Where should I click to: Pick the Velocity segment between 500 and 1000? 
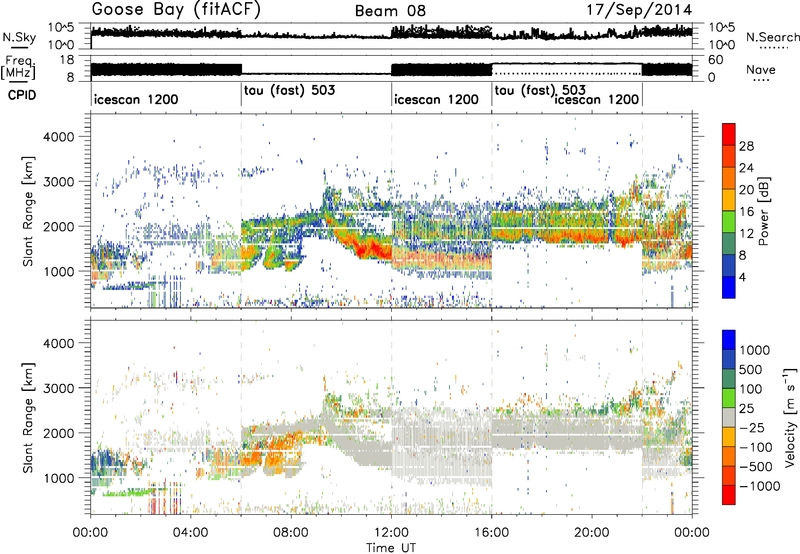729,359
